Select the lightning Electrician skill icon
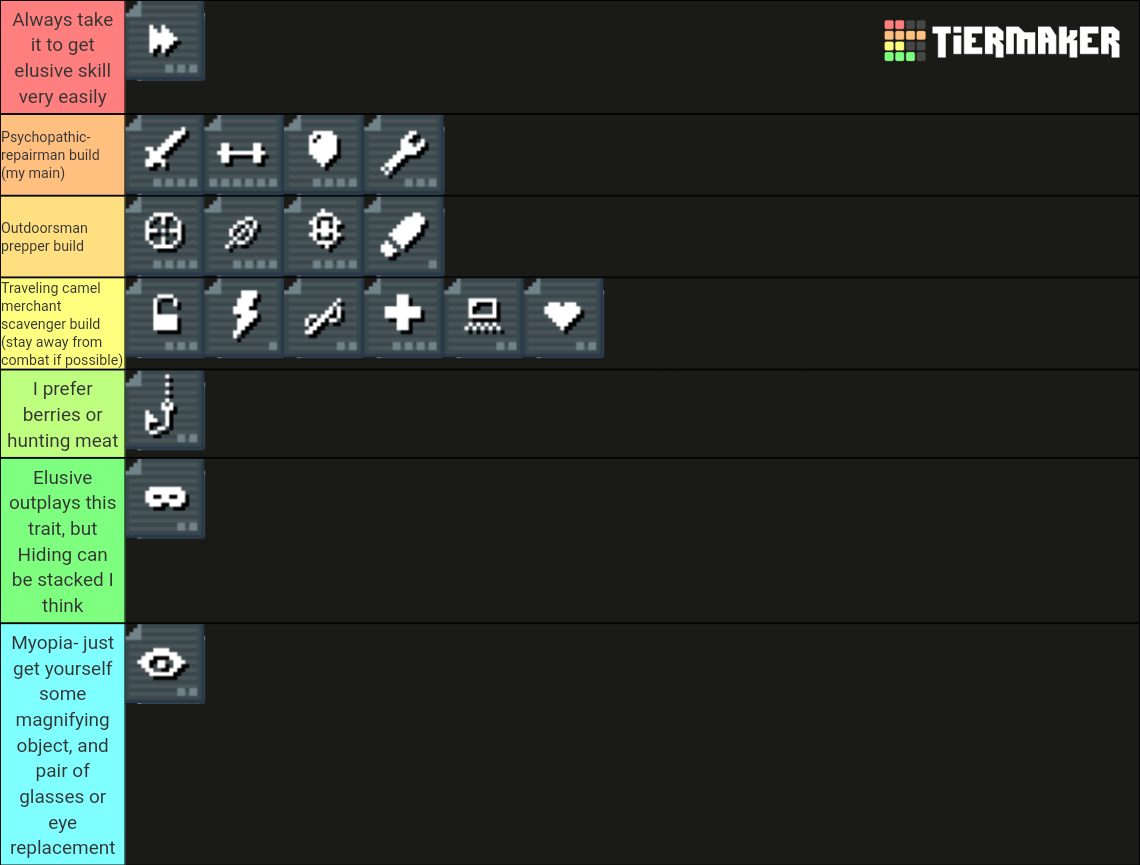 coord(244,317)
